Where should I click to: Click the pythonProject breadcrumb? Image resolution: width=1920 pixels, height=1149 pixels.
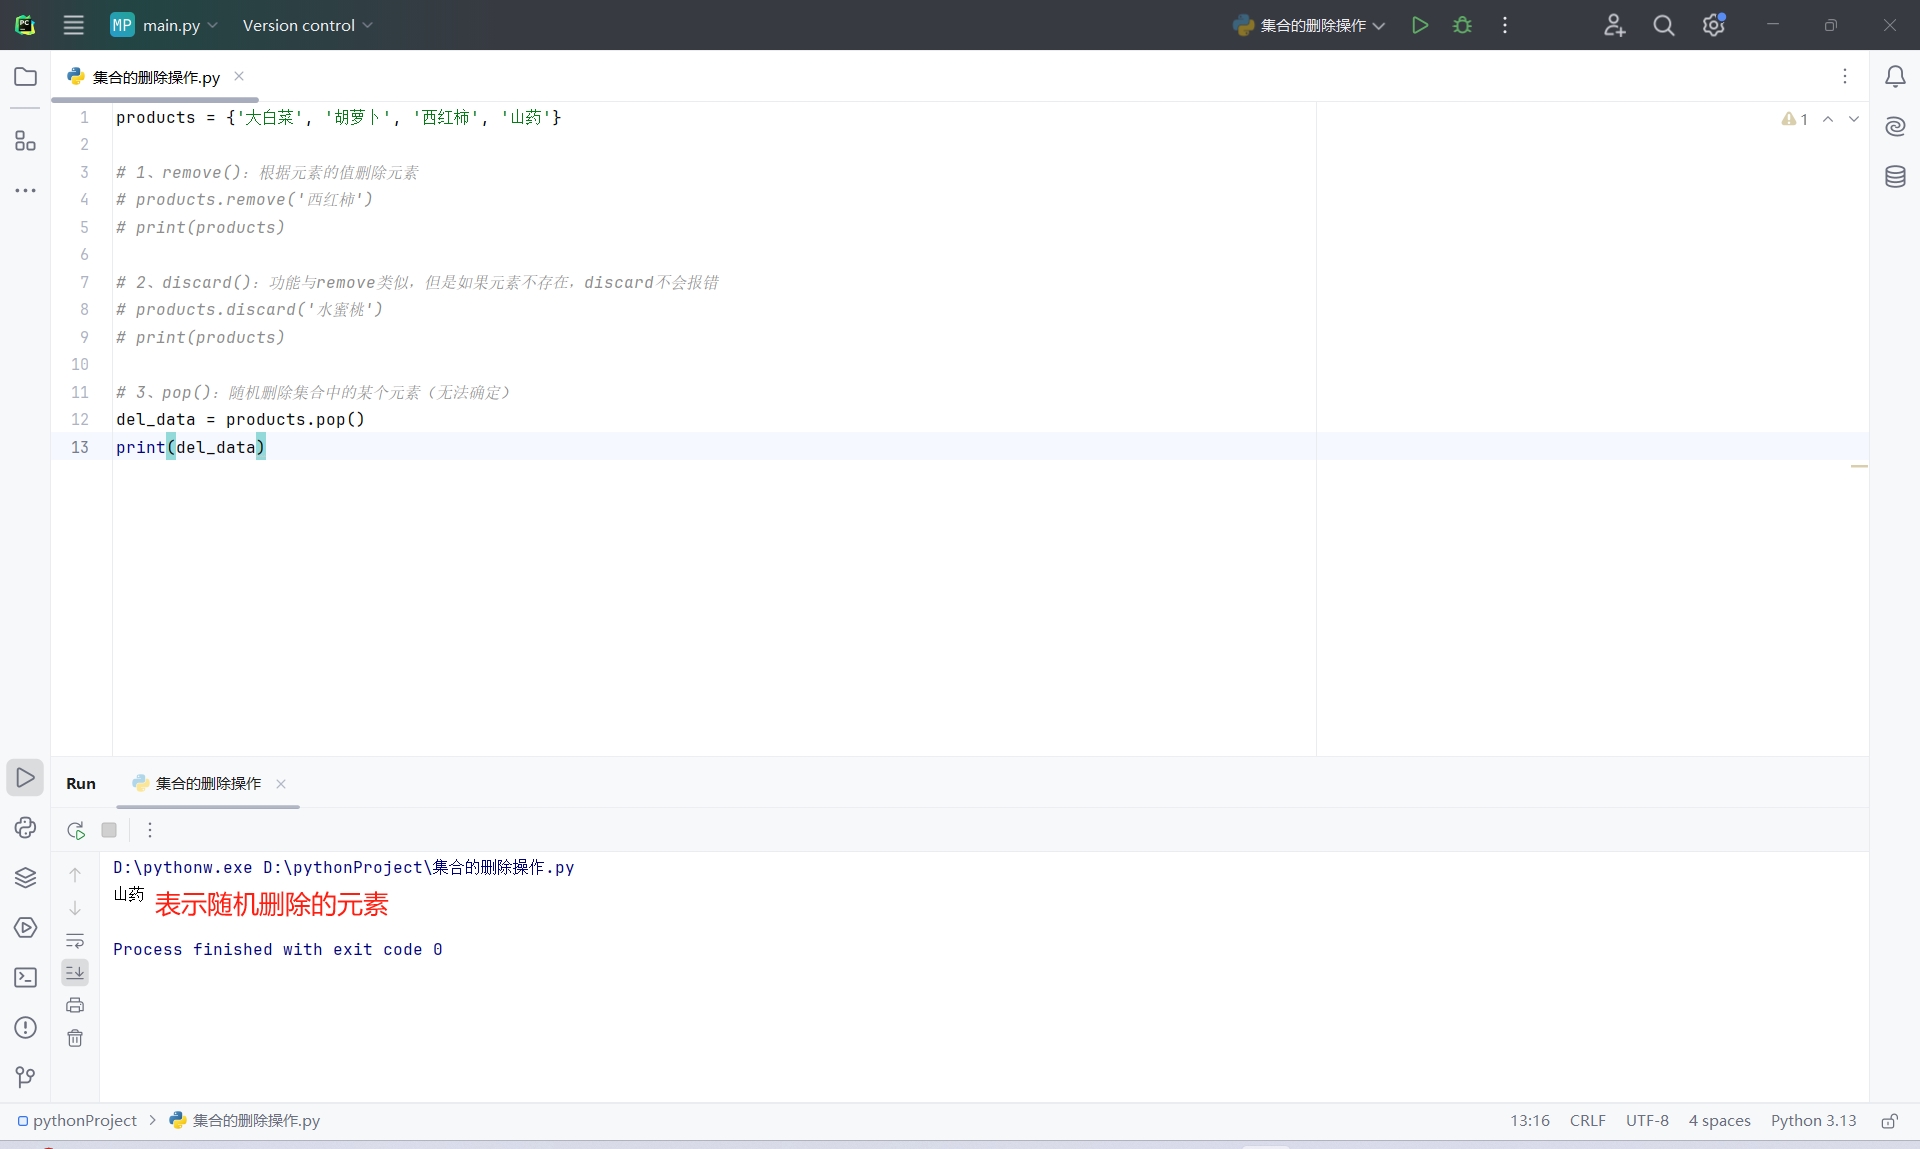(x=84, y=1120)
